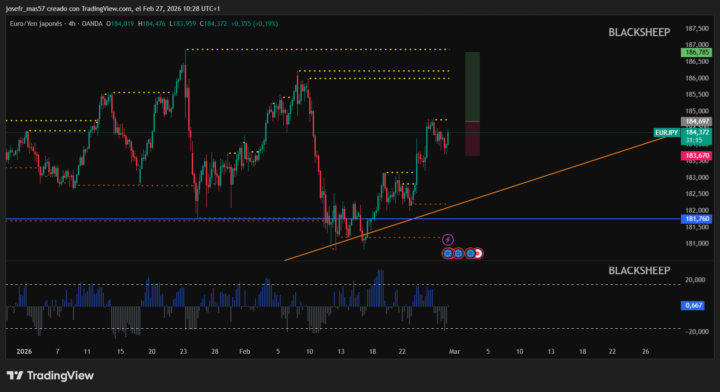
Task: Select the orange ascending trendline
Action: pyautogui.click(x=475, y=198)
